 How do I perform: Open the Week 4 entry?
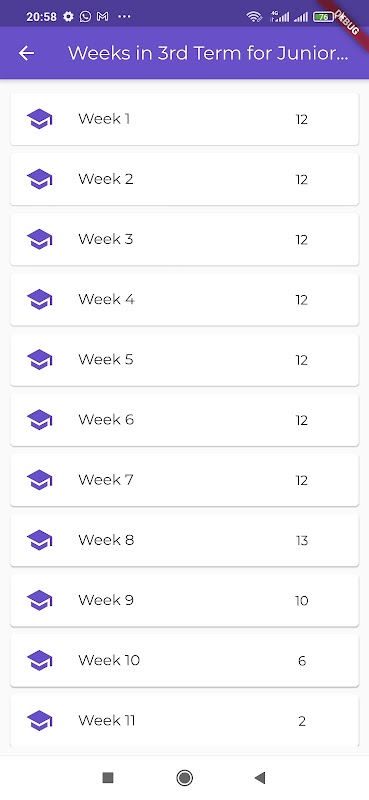coord(184,299)
